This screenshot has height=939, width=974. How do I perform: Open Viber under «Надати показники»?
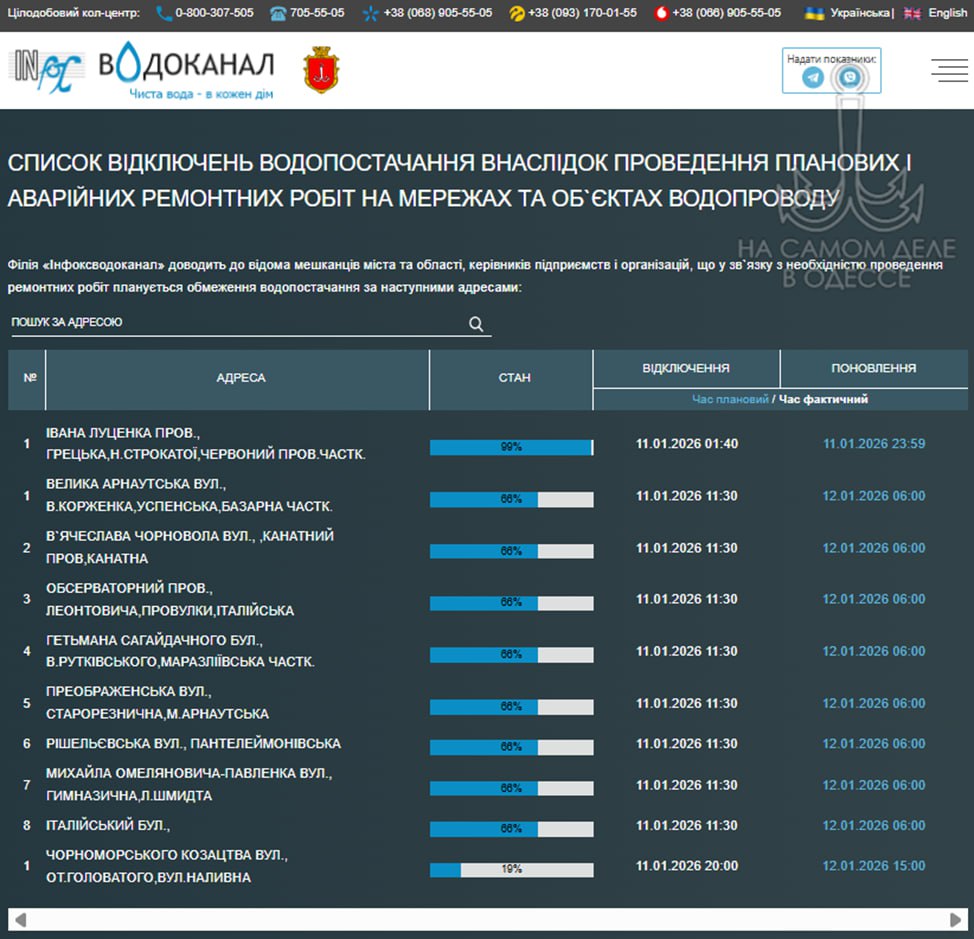(850, 77)
